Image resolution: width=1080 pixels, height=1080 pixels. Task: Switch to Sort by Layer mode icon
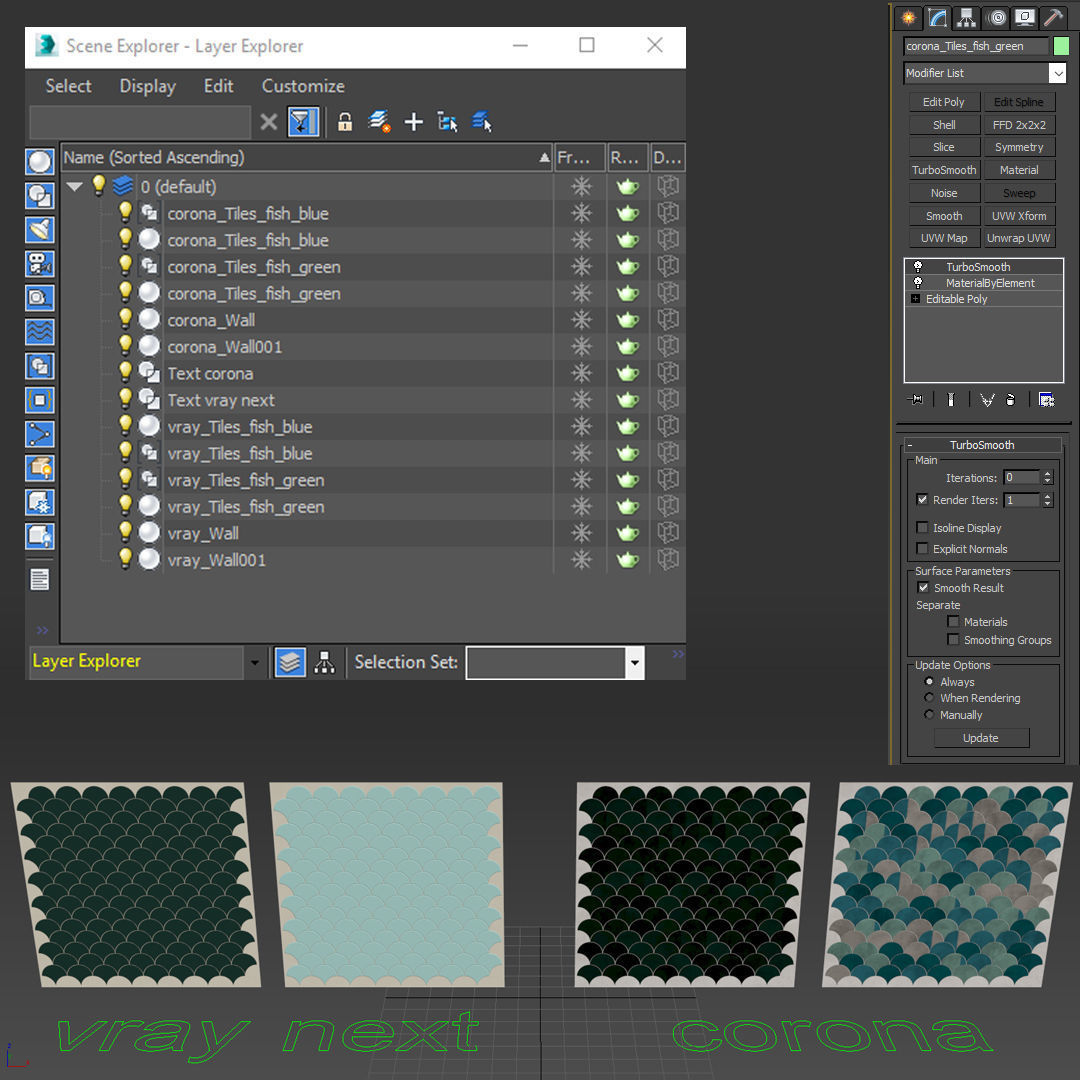click(291, 662)
